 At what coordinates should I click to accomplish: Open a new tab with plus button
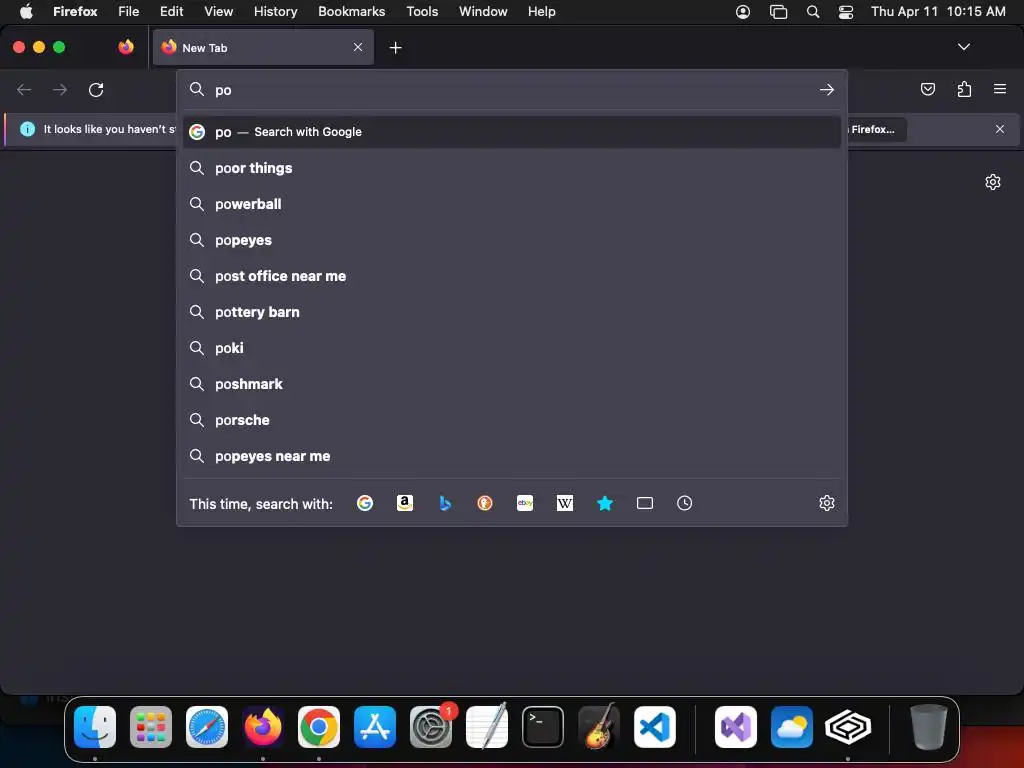pos(395,48)
